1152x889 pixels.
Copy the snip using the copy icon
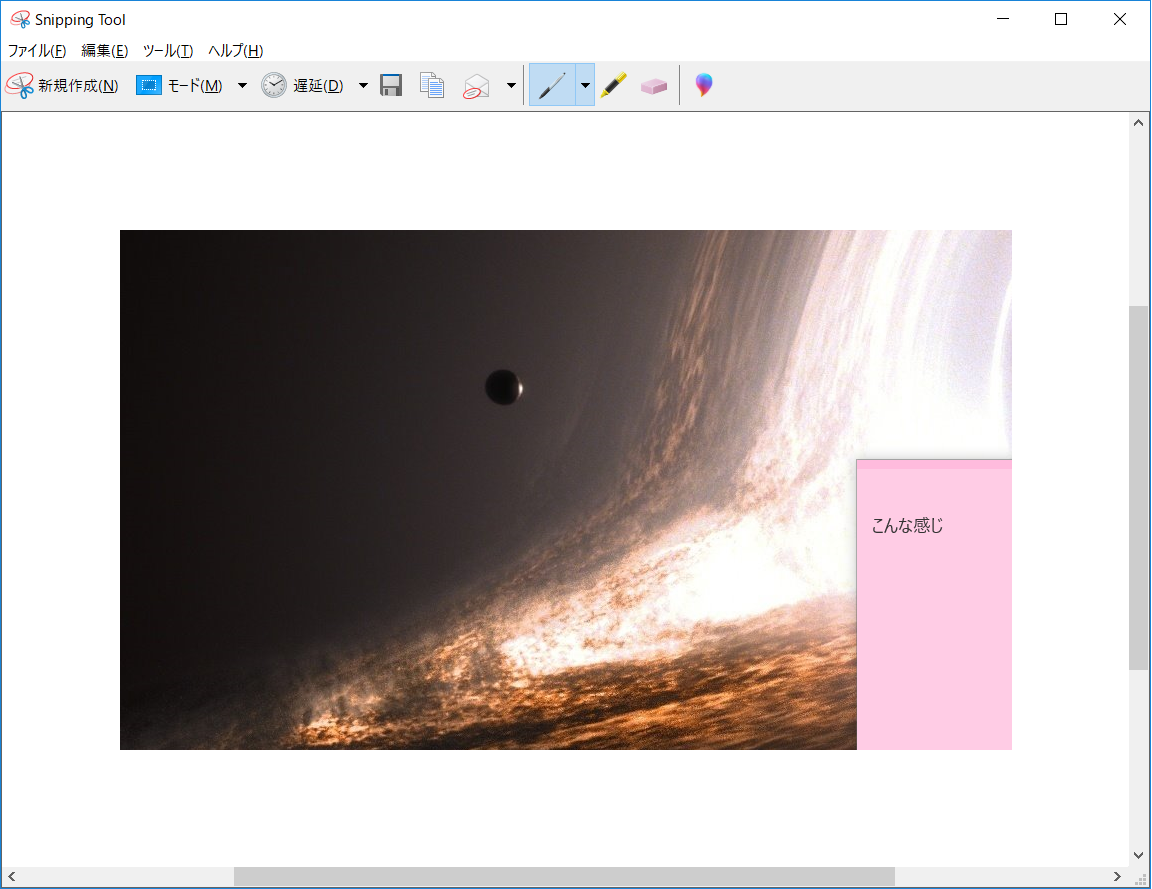[432, 86]
